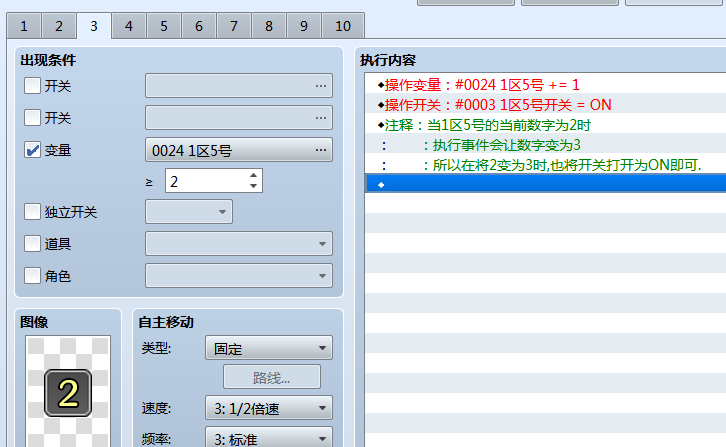The height and width of the screenshot is (447, 726).
Task: Expand the 角色 actor dropdown
Action: pos(239,276)
